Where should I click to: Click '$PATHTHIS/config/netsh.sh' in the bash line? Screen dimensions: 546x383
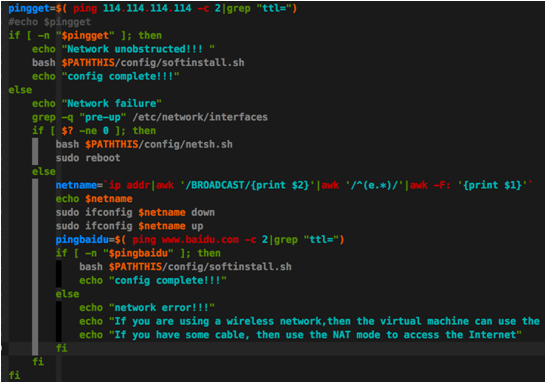159,144
